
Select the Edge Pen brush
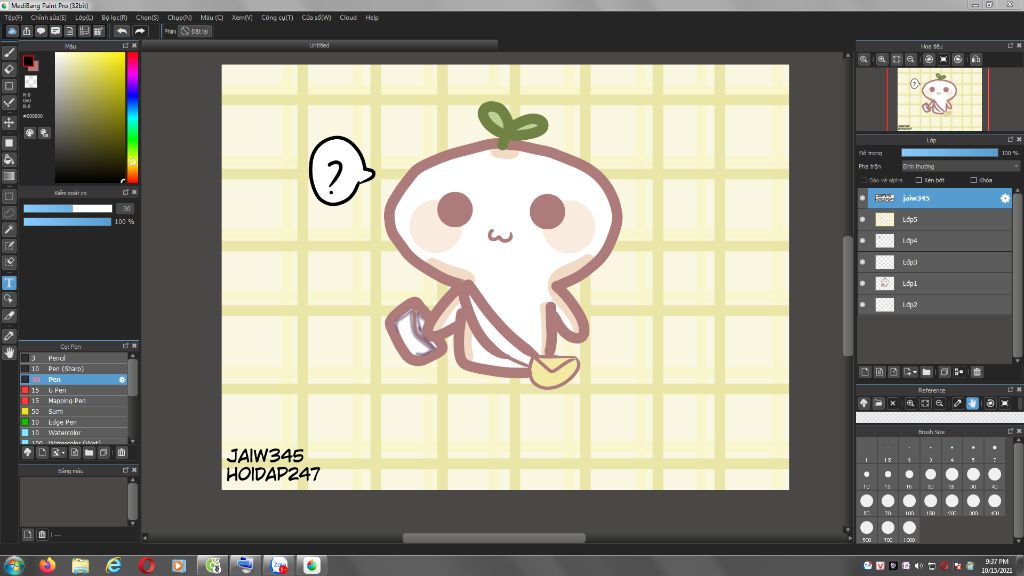click(73, 423)
